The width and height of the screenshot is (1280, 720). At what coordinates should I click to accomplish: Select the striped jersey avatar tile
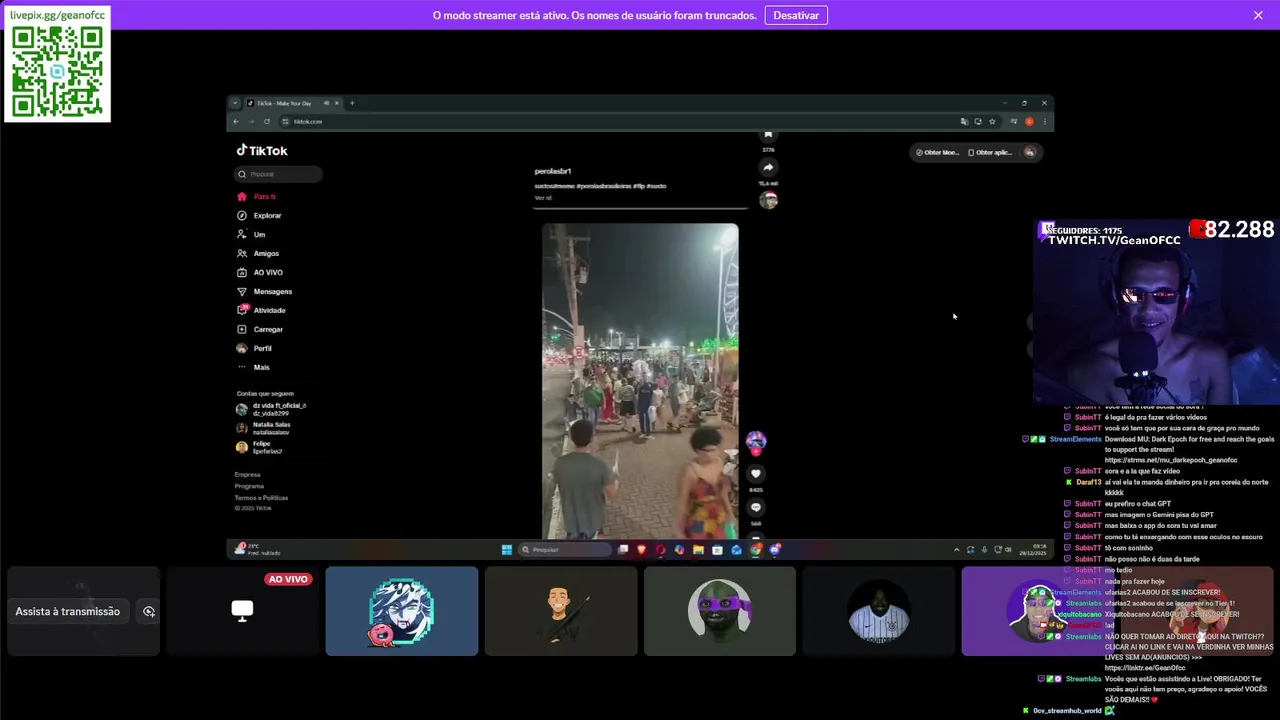[879, 611]
